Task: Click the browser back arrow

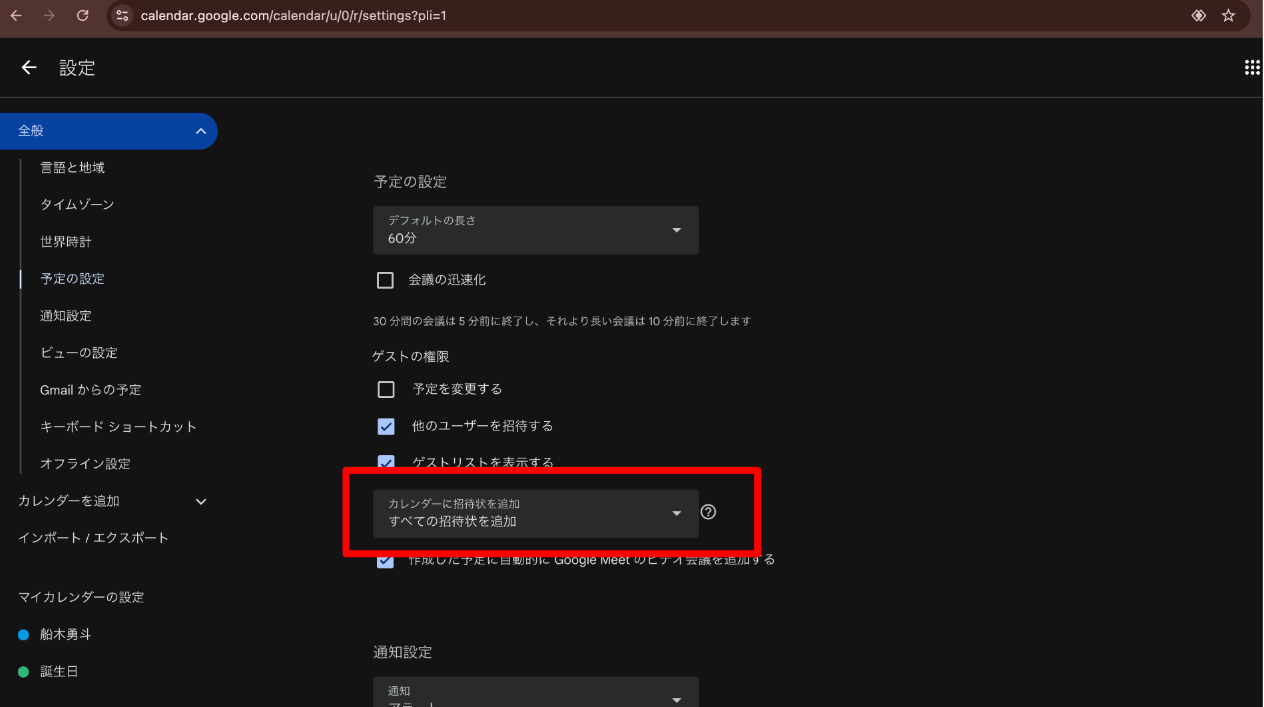Action: point(16,16)
